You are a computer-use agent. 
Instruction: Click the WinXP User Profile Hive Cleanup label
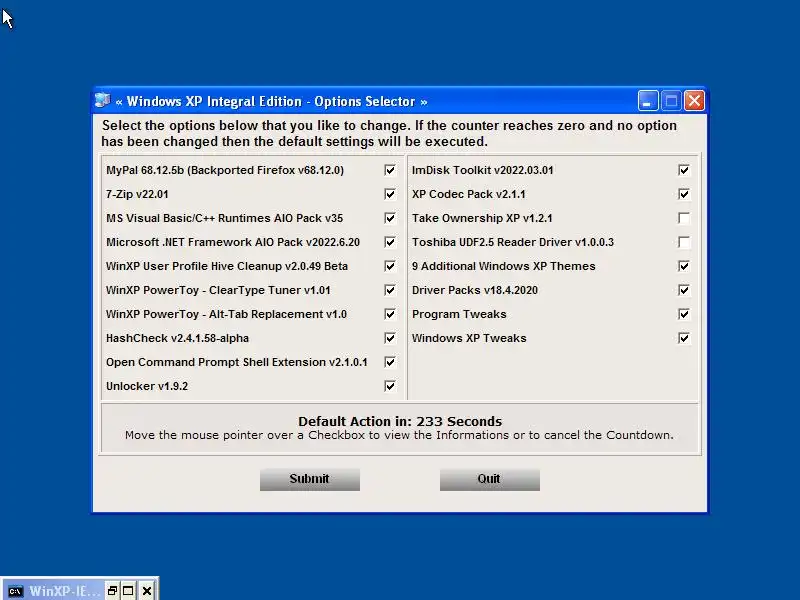tap(227, 266)
